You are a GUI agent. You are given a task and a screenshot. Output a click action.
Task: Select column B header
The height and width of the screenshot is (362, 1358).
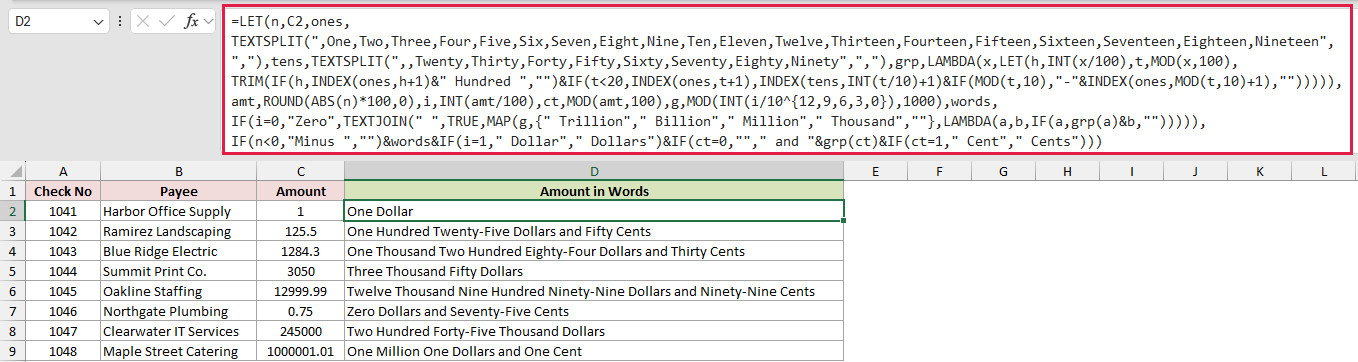[178, 171]
